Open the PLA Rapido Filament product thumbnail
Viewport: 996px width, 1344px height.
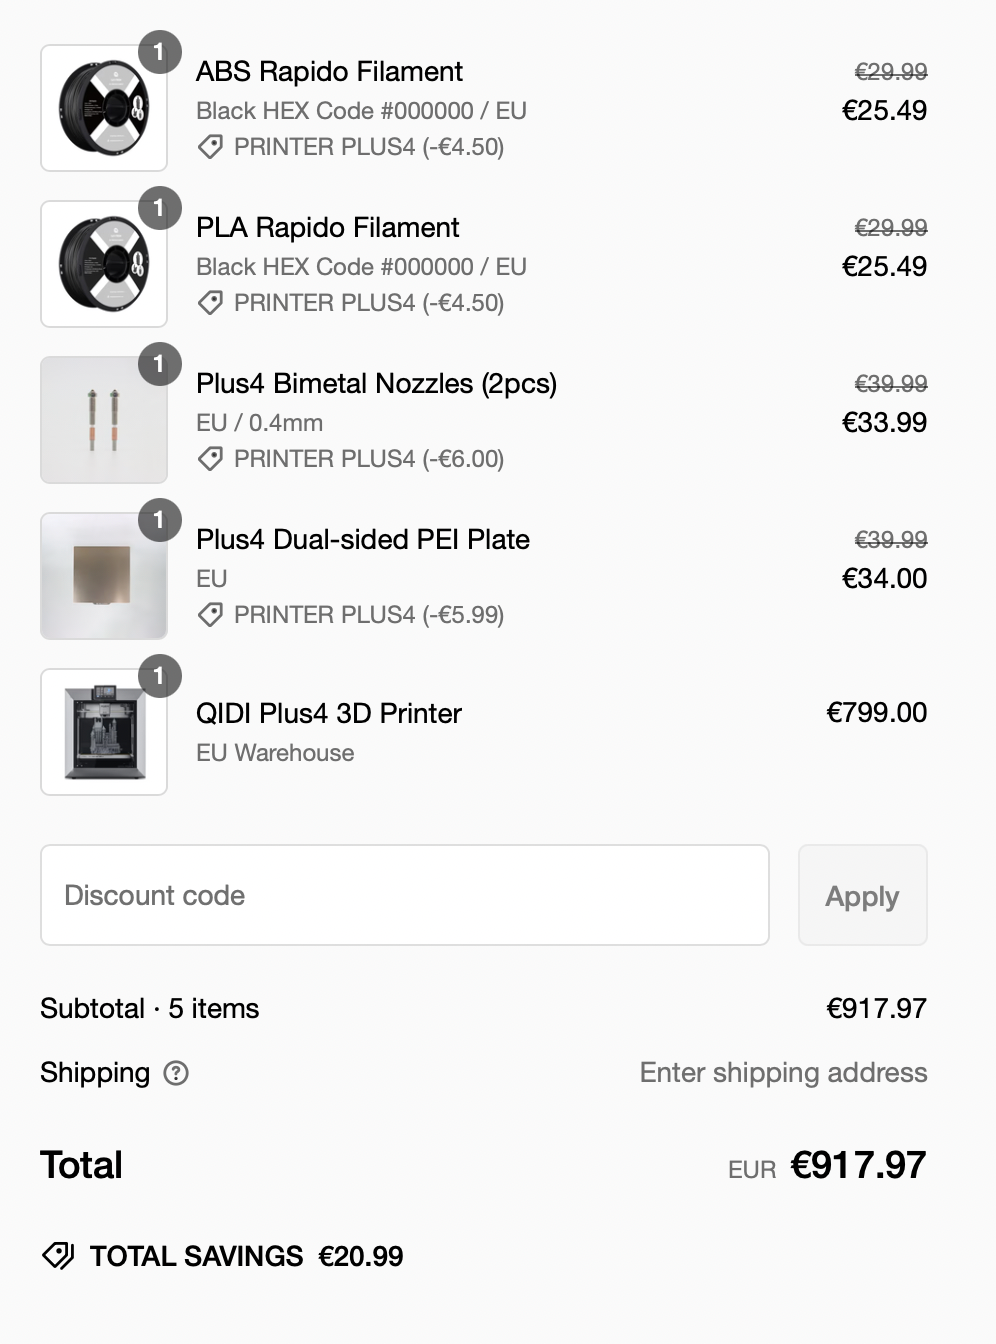click(x=103, y=264)
